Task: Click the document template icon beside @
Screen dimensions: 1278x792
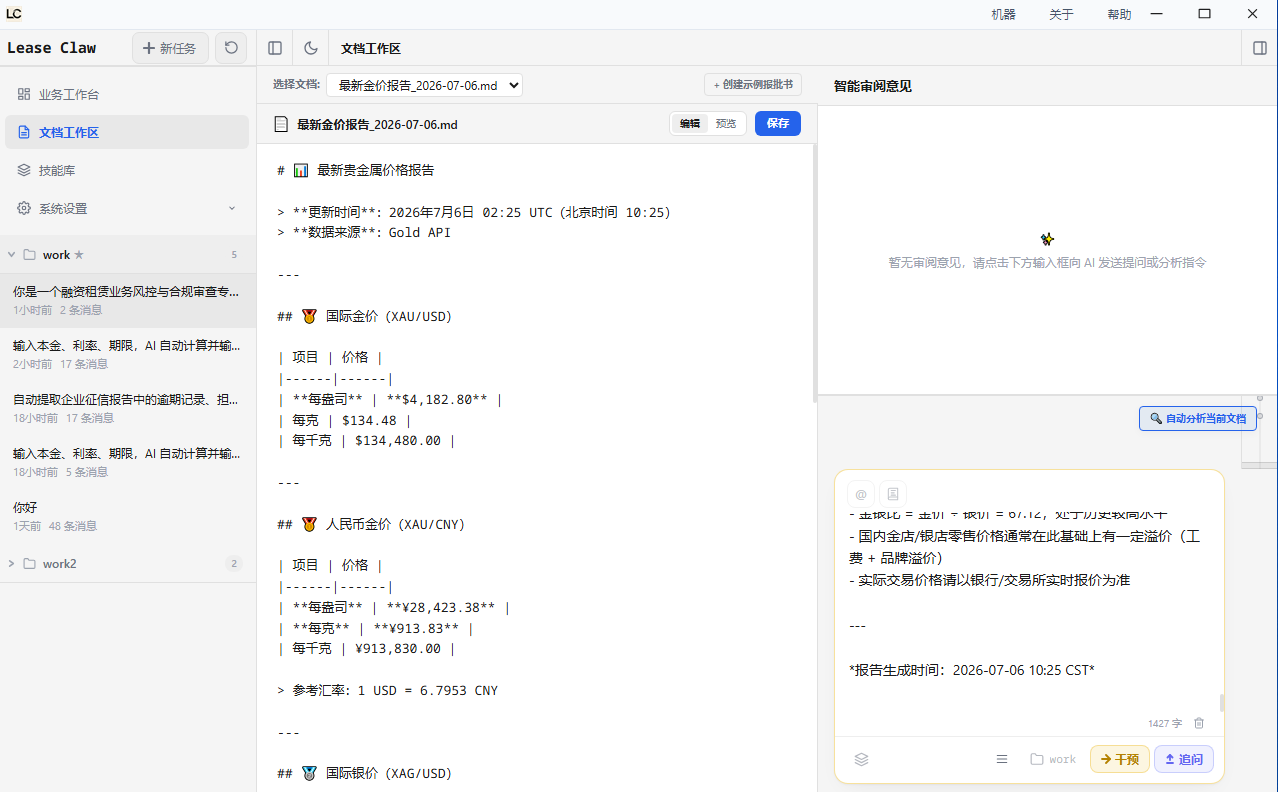Action: (x=893, y=493)
